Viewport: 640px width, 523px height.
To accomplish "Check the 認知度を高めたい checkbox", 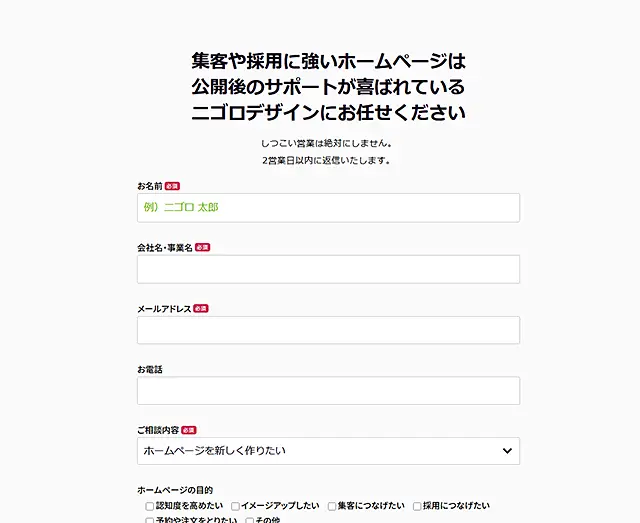I will coord(149,506).
